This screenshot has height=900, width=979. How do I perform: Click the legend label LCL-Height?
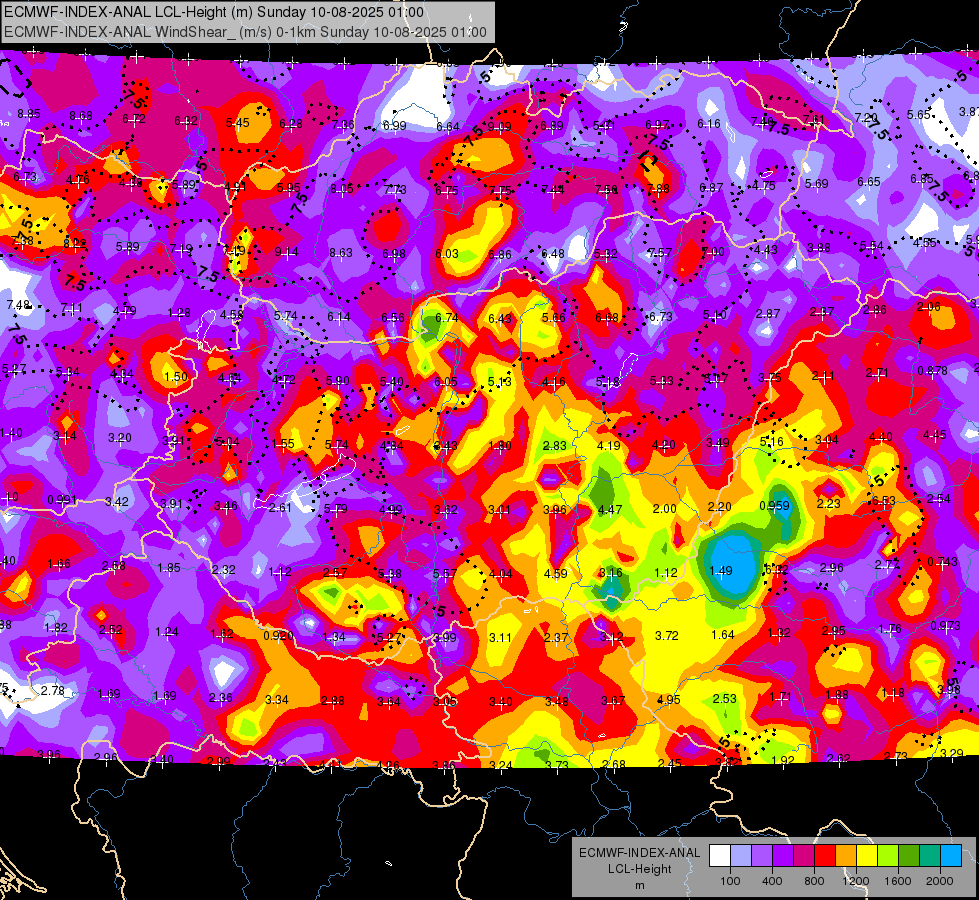640,869
